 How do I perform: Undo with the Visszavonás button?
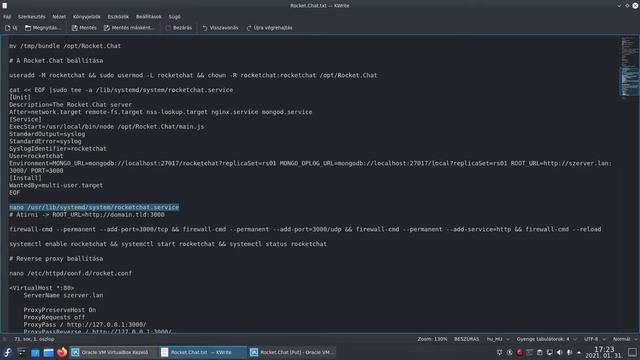coord(220,28)
